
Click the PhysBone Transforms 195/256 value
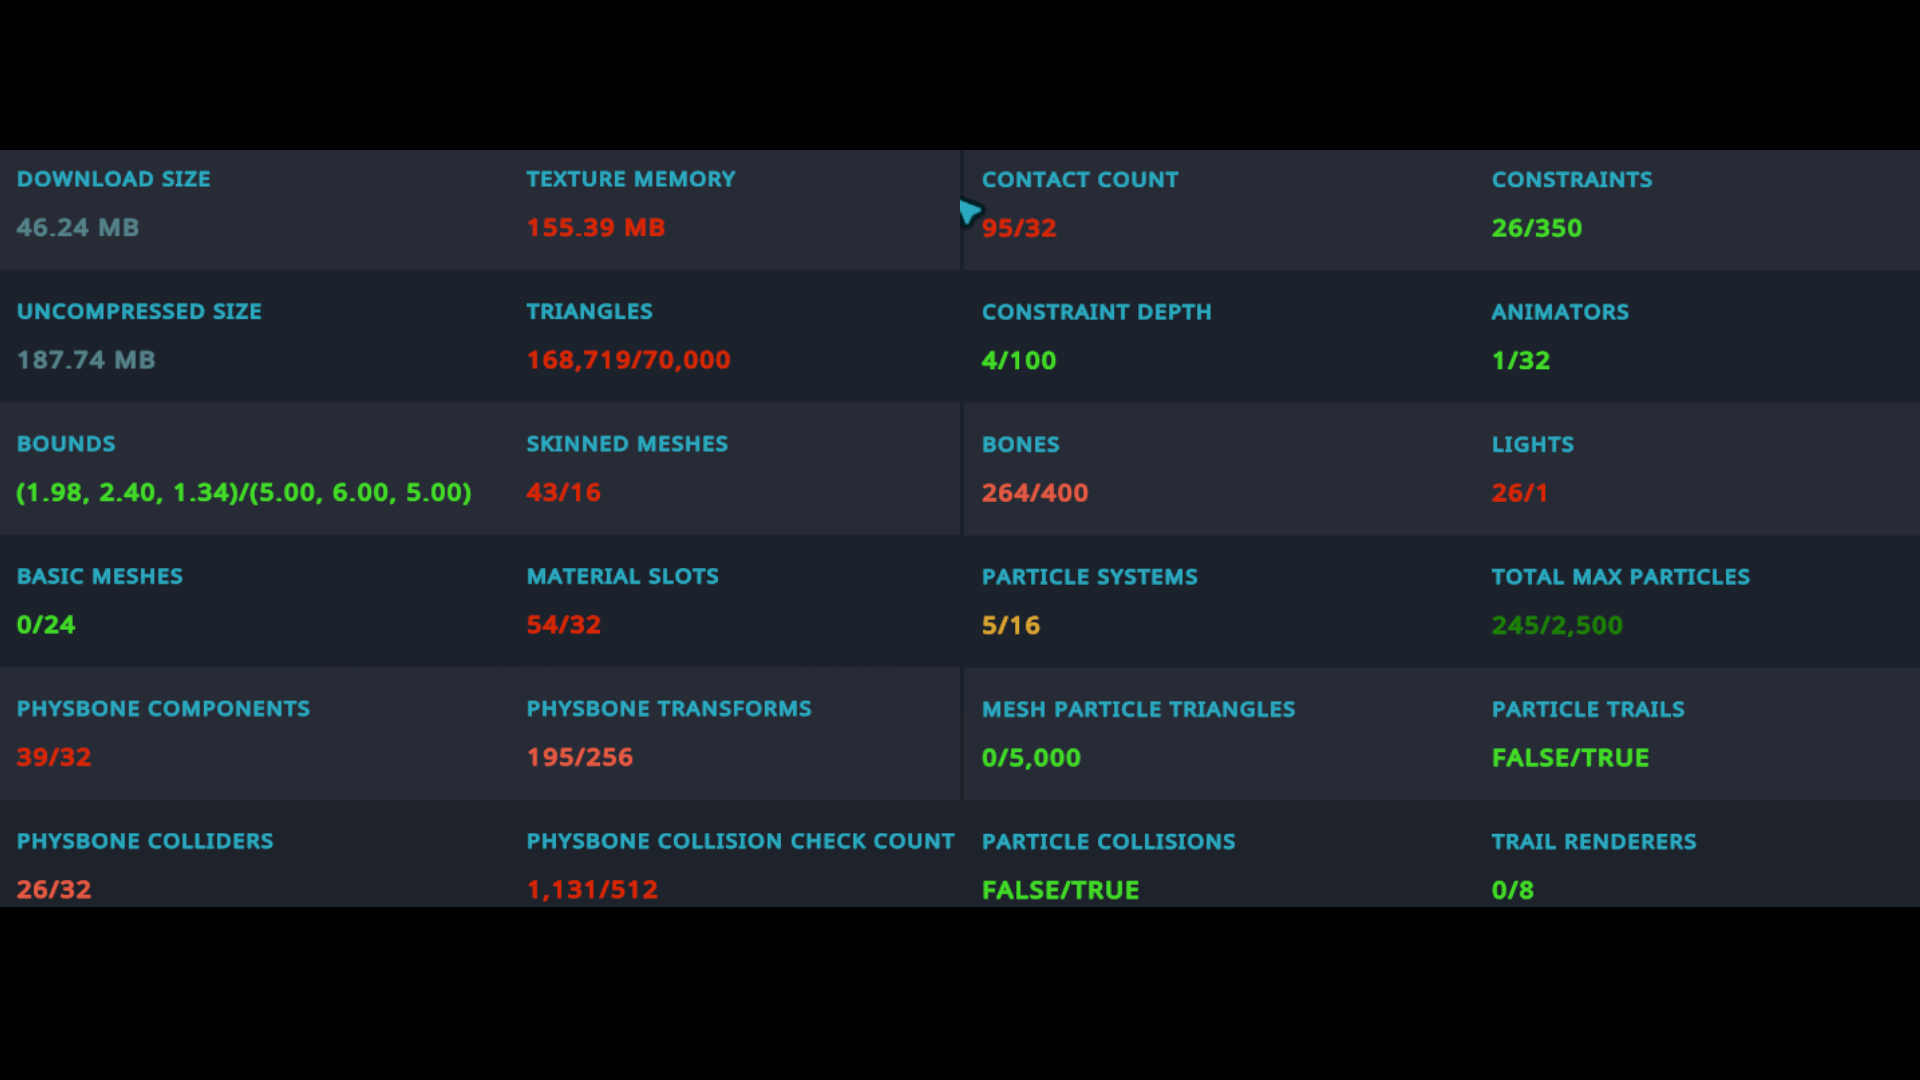click(x=579, y=757)
